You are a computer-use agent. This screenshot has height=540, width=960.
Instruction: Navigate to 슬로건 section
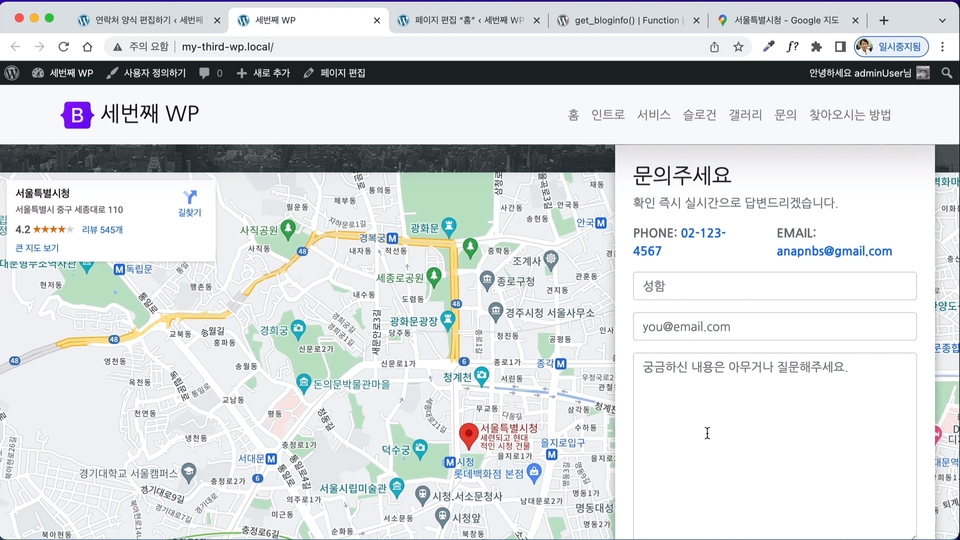pyautogui.click(x=700, y=114)
